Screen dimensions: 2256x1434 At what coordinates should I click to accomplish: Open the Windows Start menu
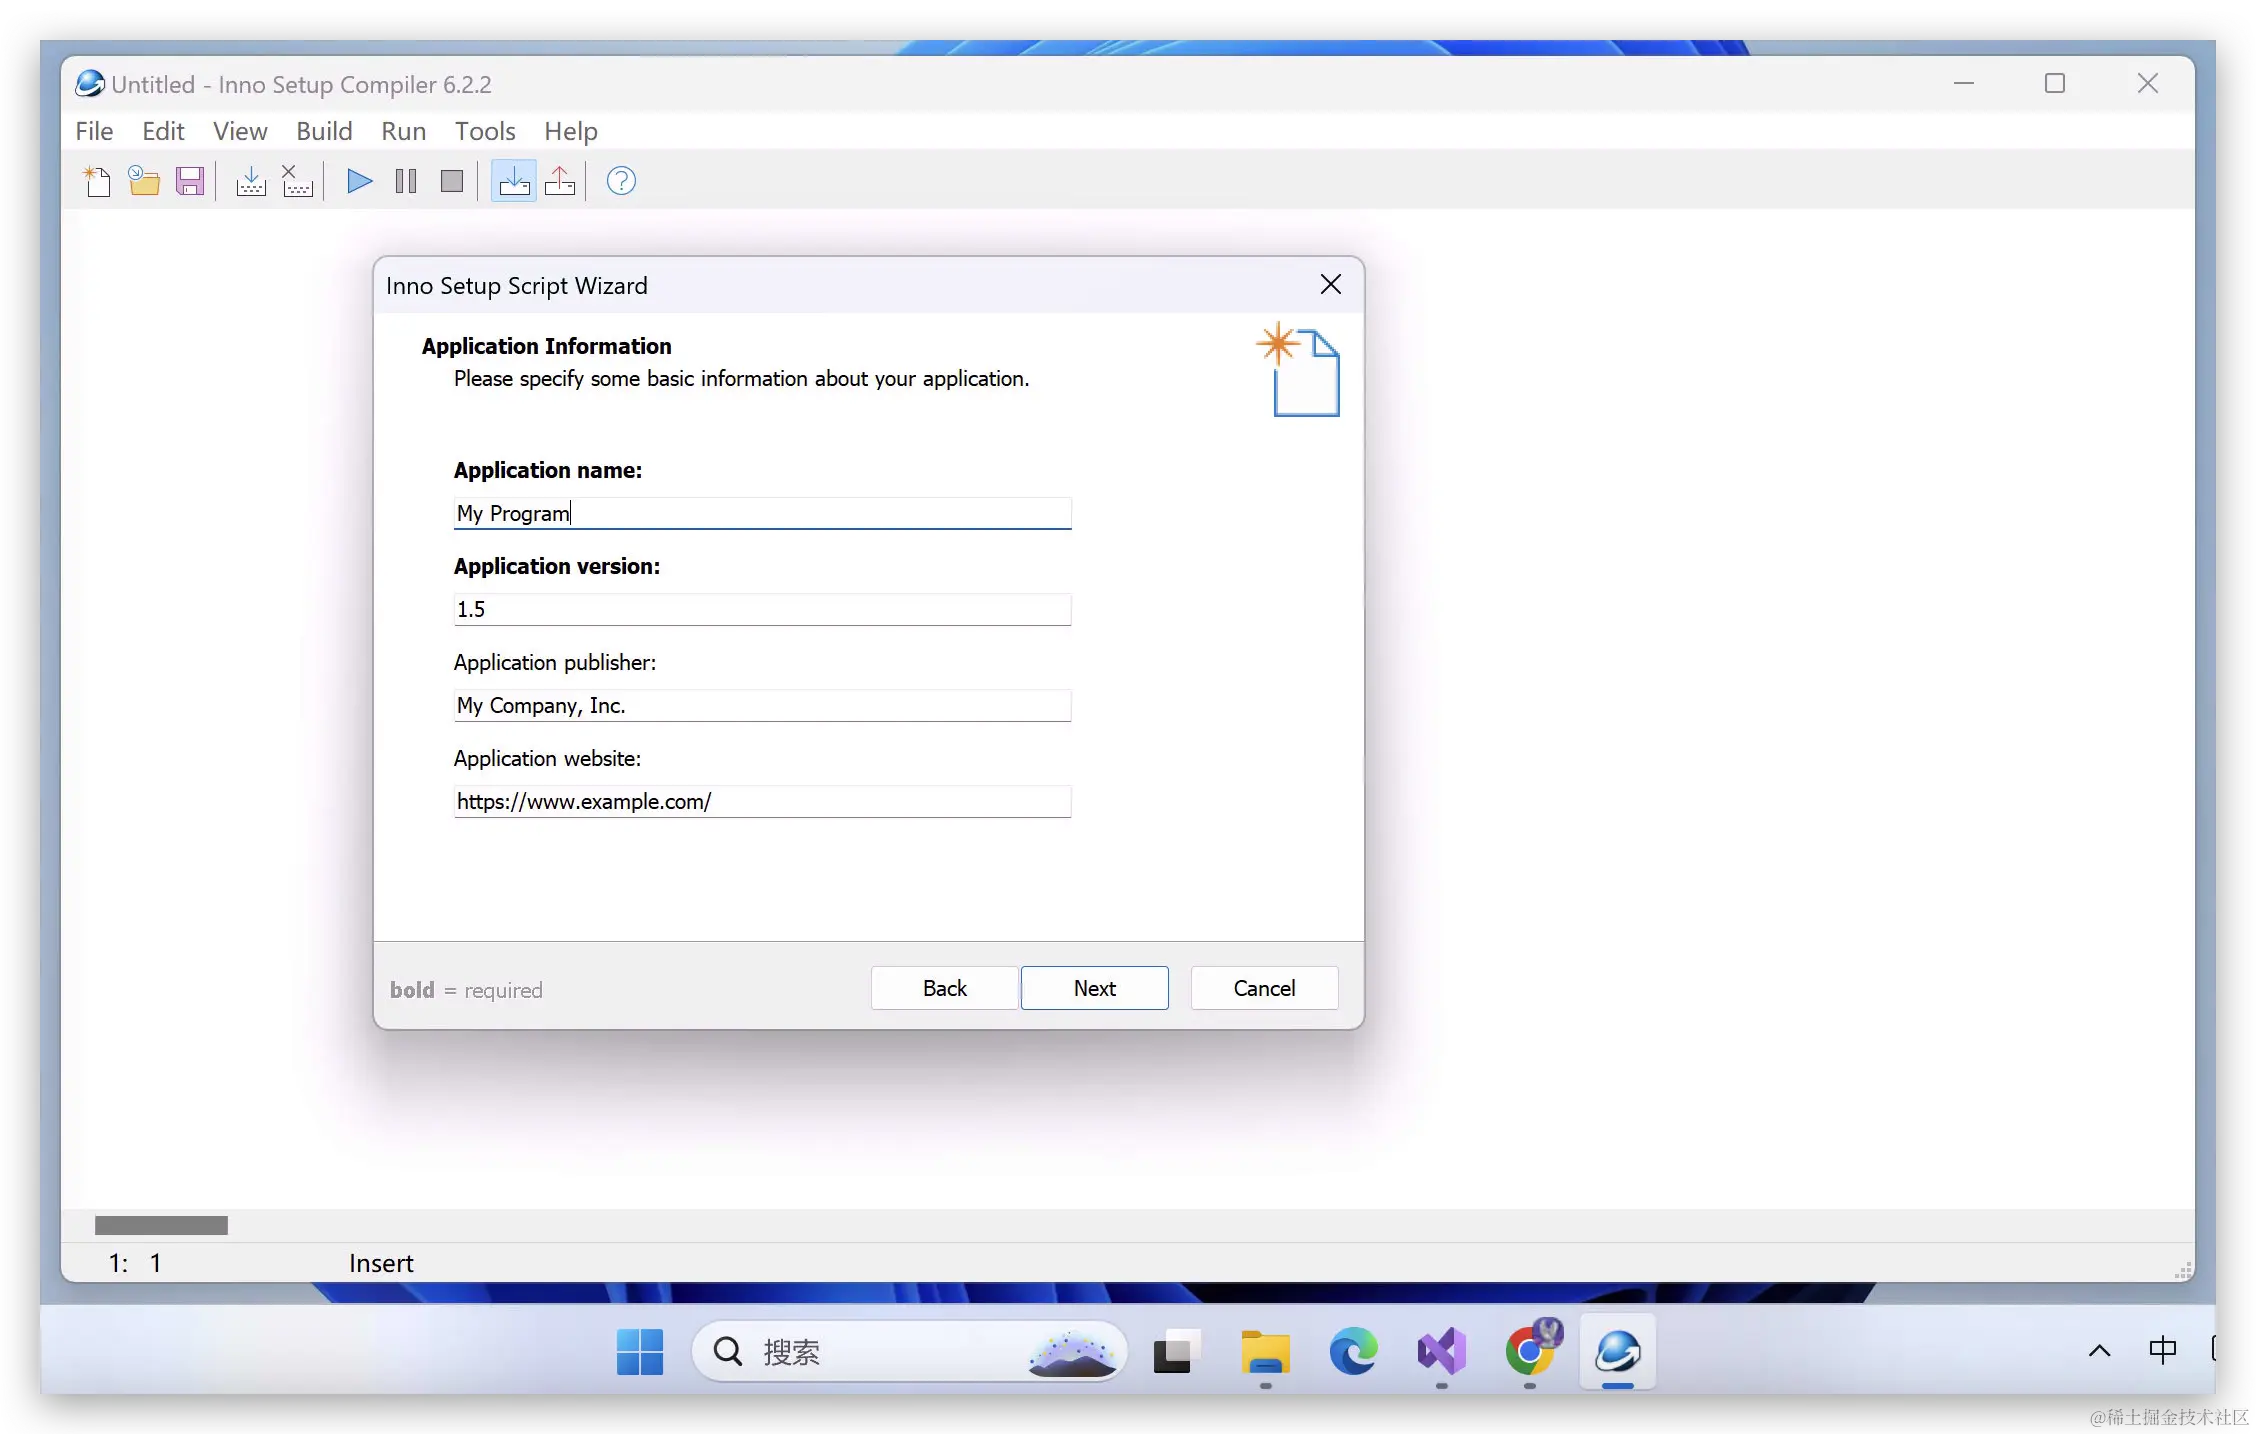point(640,1352)
